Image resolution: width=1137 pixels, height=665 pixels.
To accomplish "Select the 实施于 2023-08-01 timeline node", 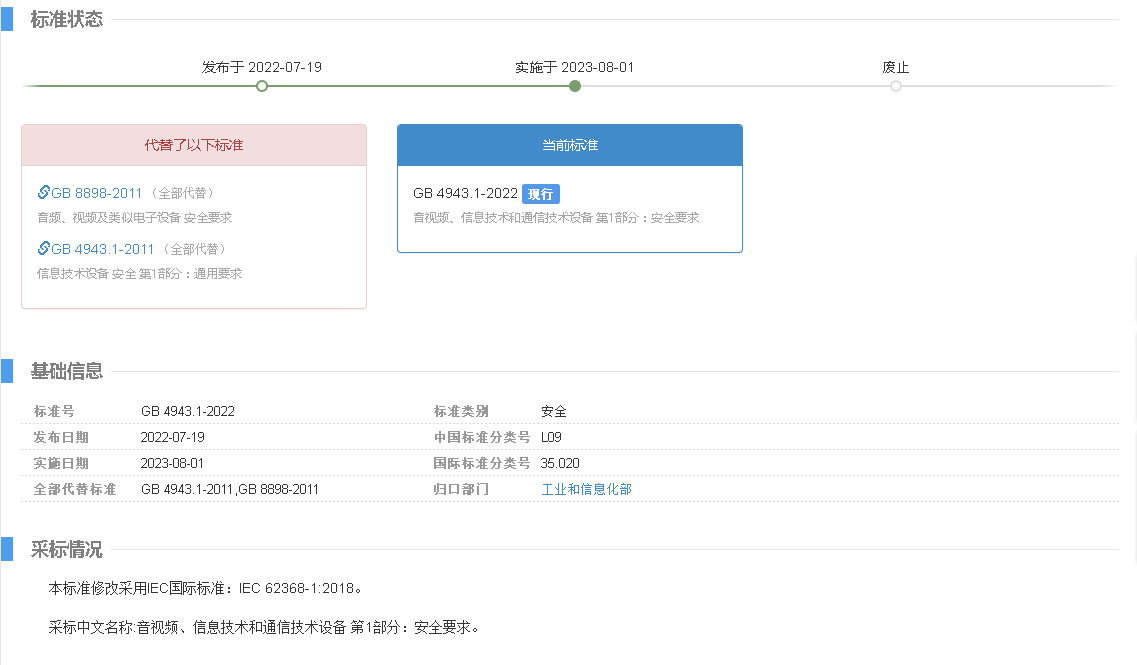I will (575, 86).
